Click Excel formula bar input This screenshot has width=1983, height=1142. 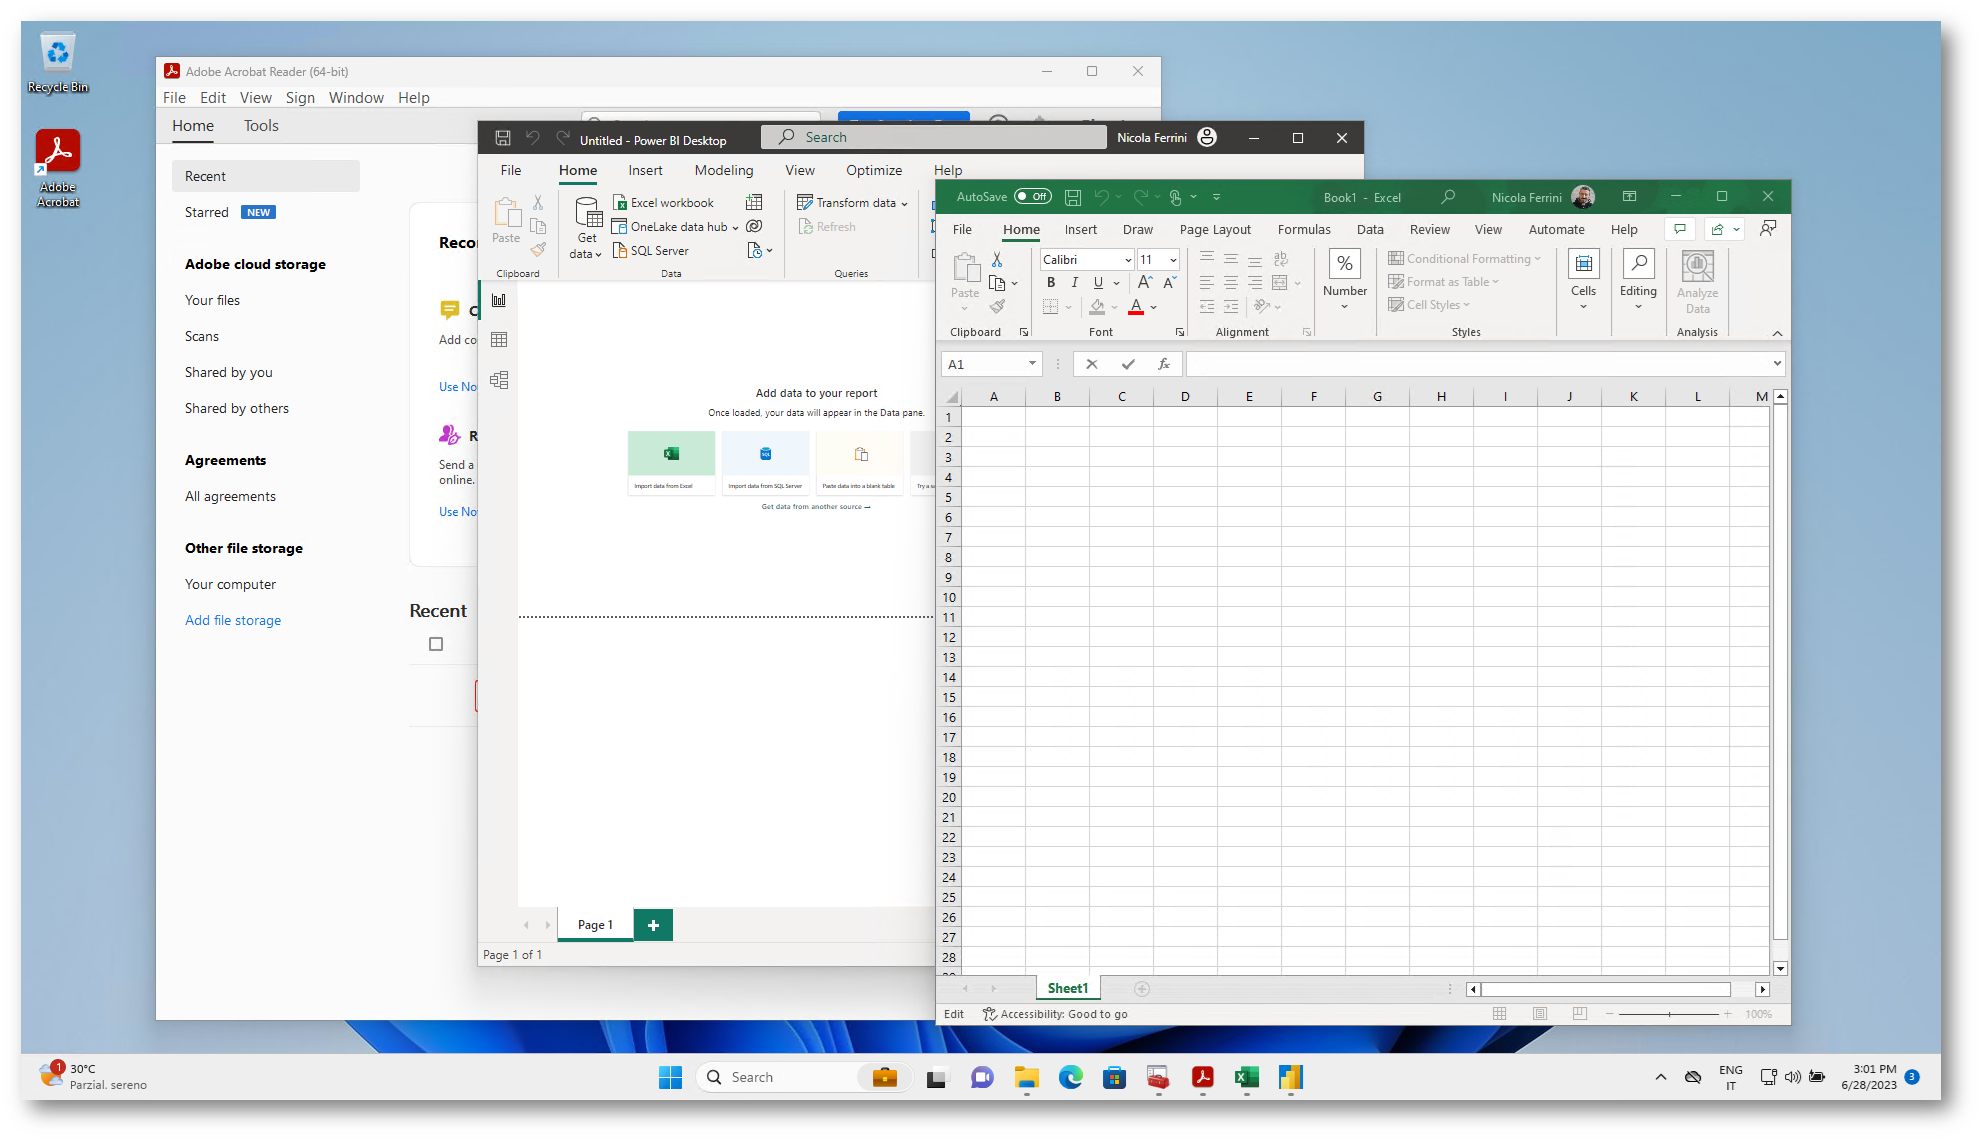point(1477,364)
